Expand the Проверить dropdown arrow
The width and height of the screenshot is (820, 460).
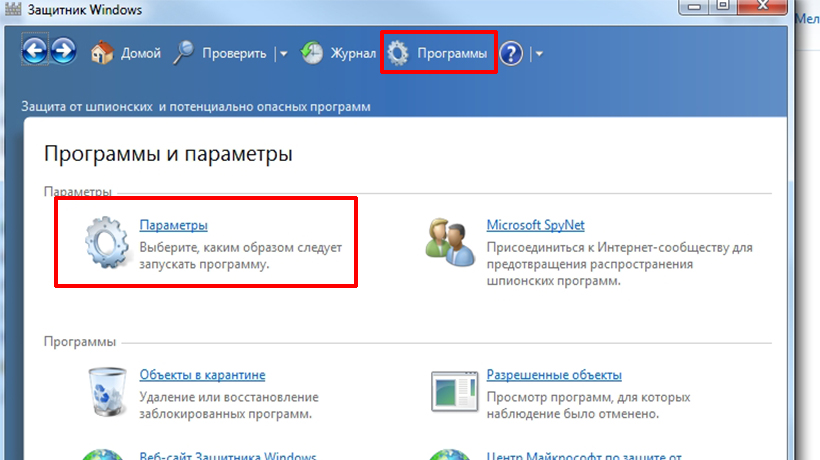(283, 53)
